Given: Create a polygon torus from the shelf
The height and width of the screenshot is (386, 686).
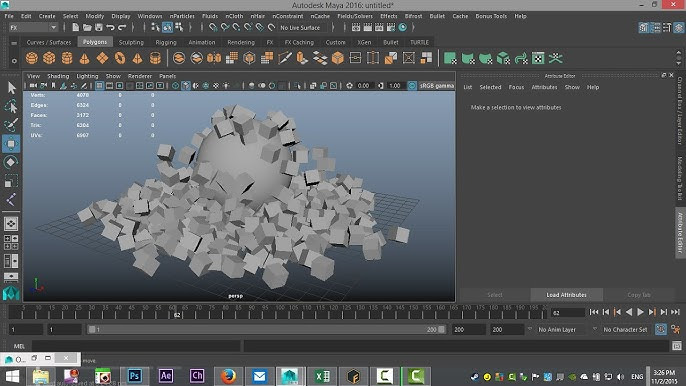Looking at the screenshot, I should 120,58.
